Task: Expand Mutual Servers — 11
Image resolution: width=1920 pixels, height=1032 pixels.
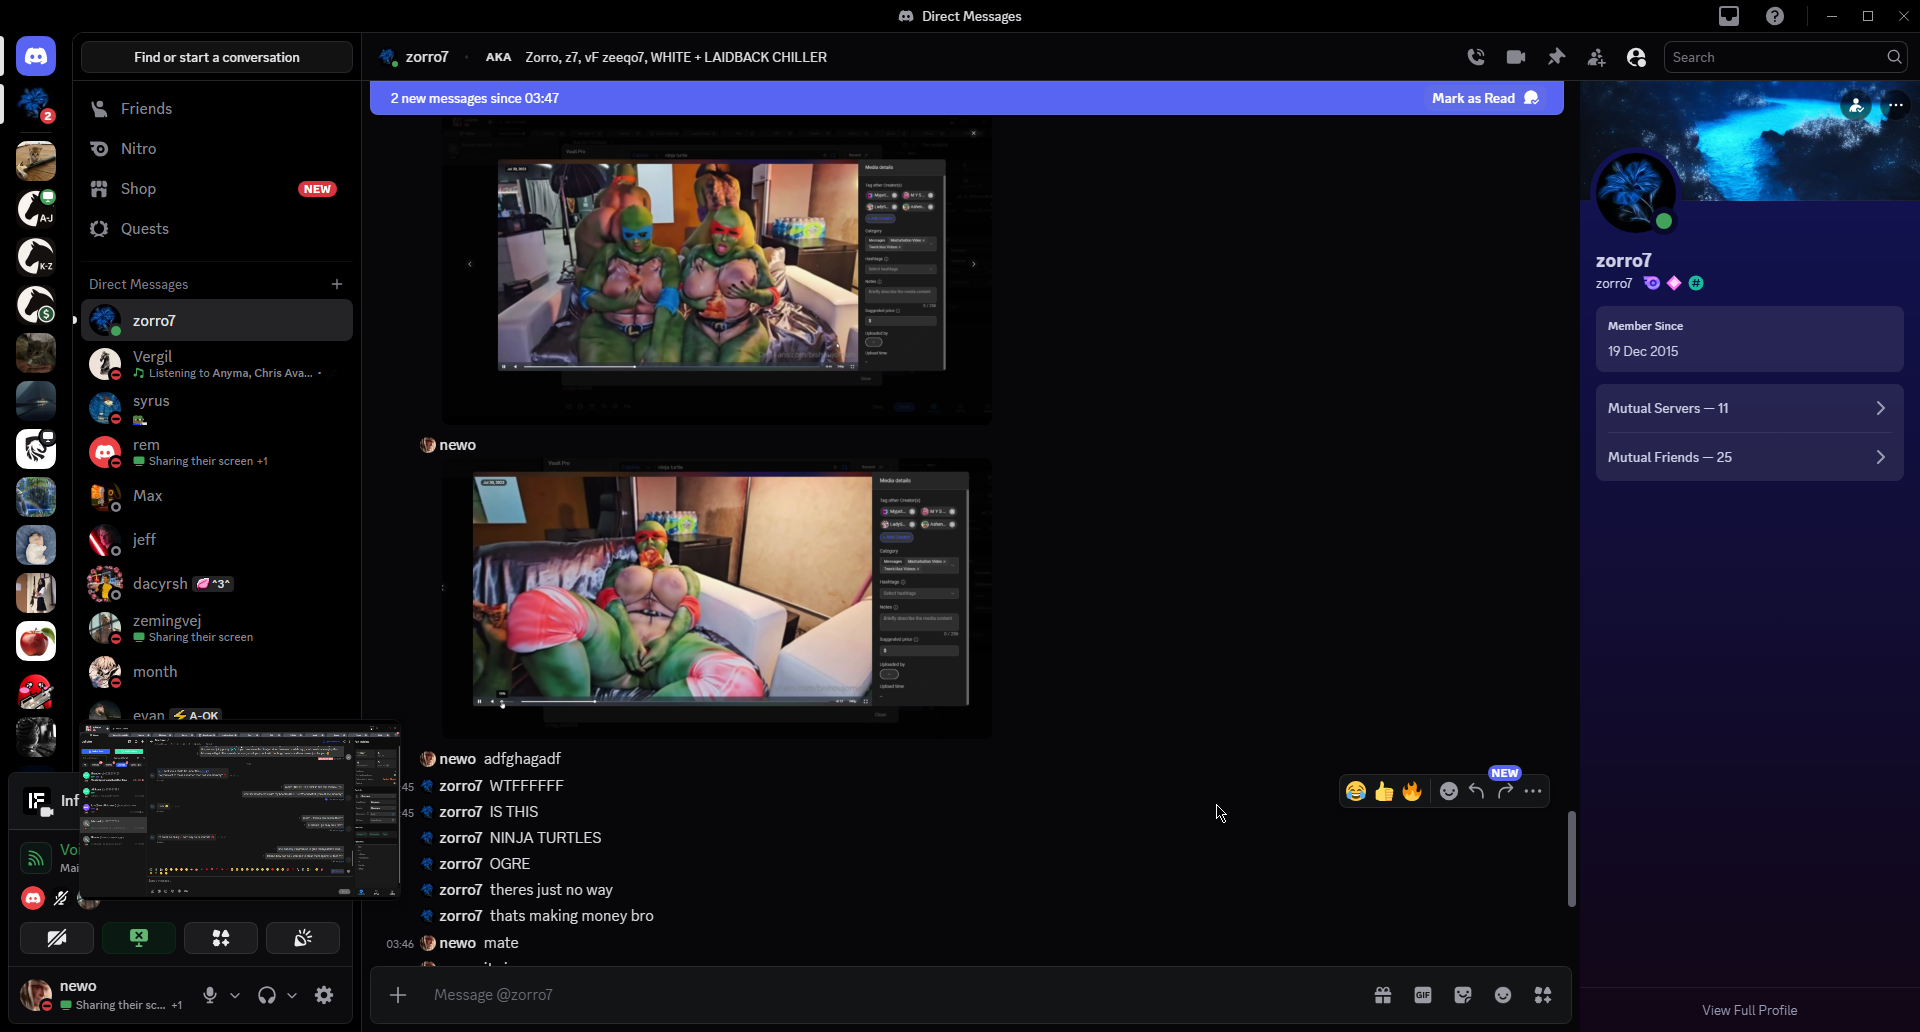Action: coord(1750,408)
